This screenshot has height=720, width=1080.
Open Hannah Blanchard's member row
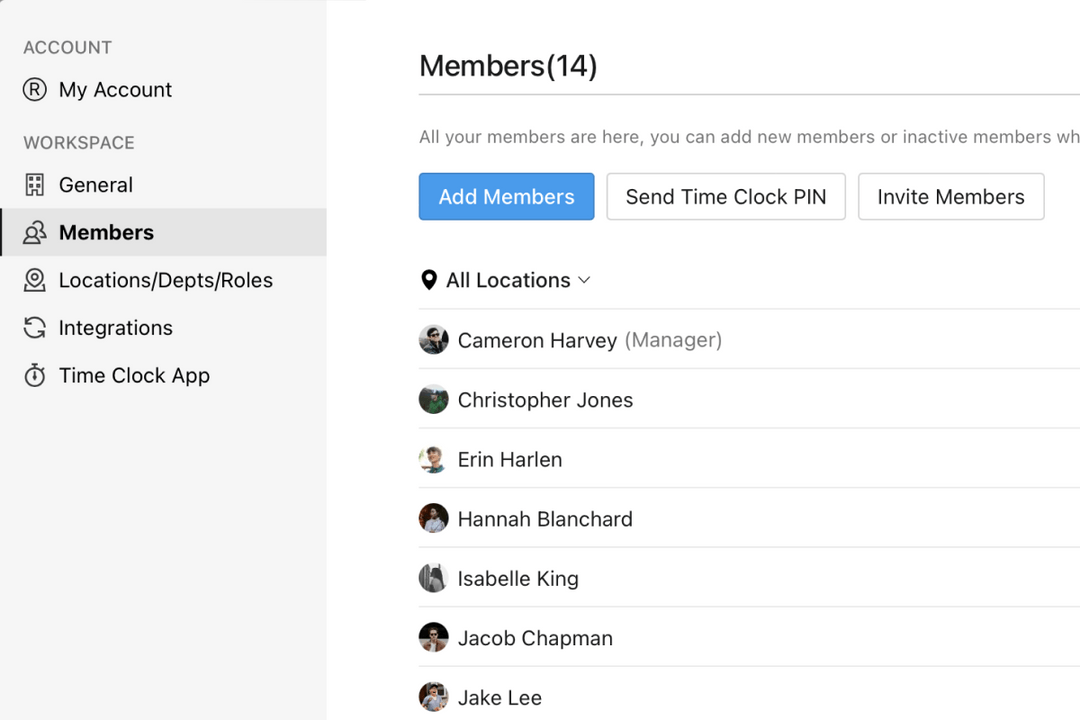[x=545, y=519]
